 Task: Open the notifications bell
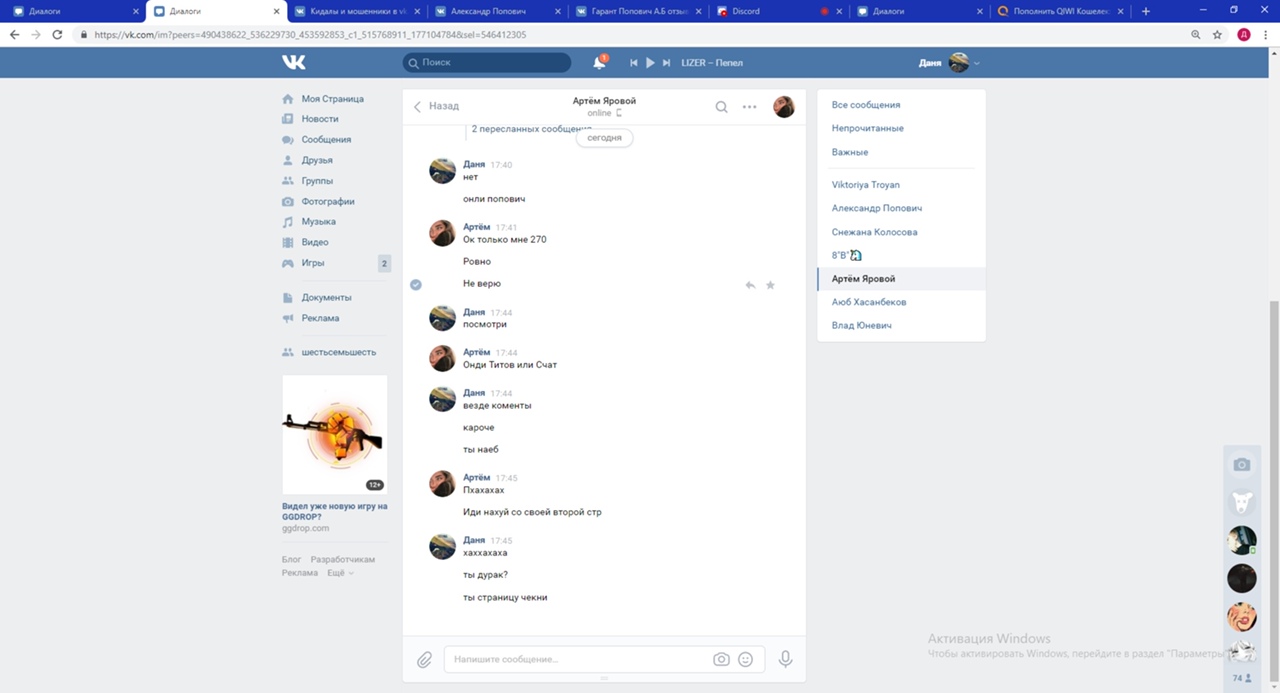599,62
